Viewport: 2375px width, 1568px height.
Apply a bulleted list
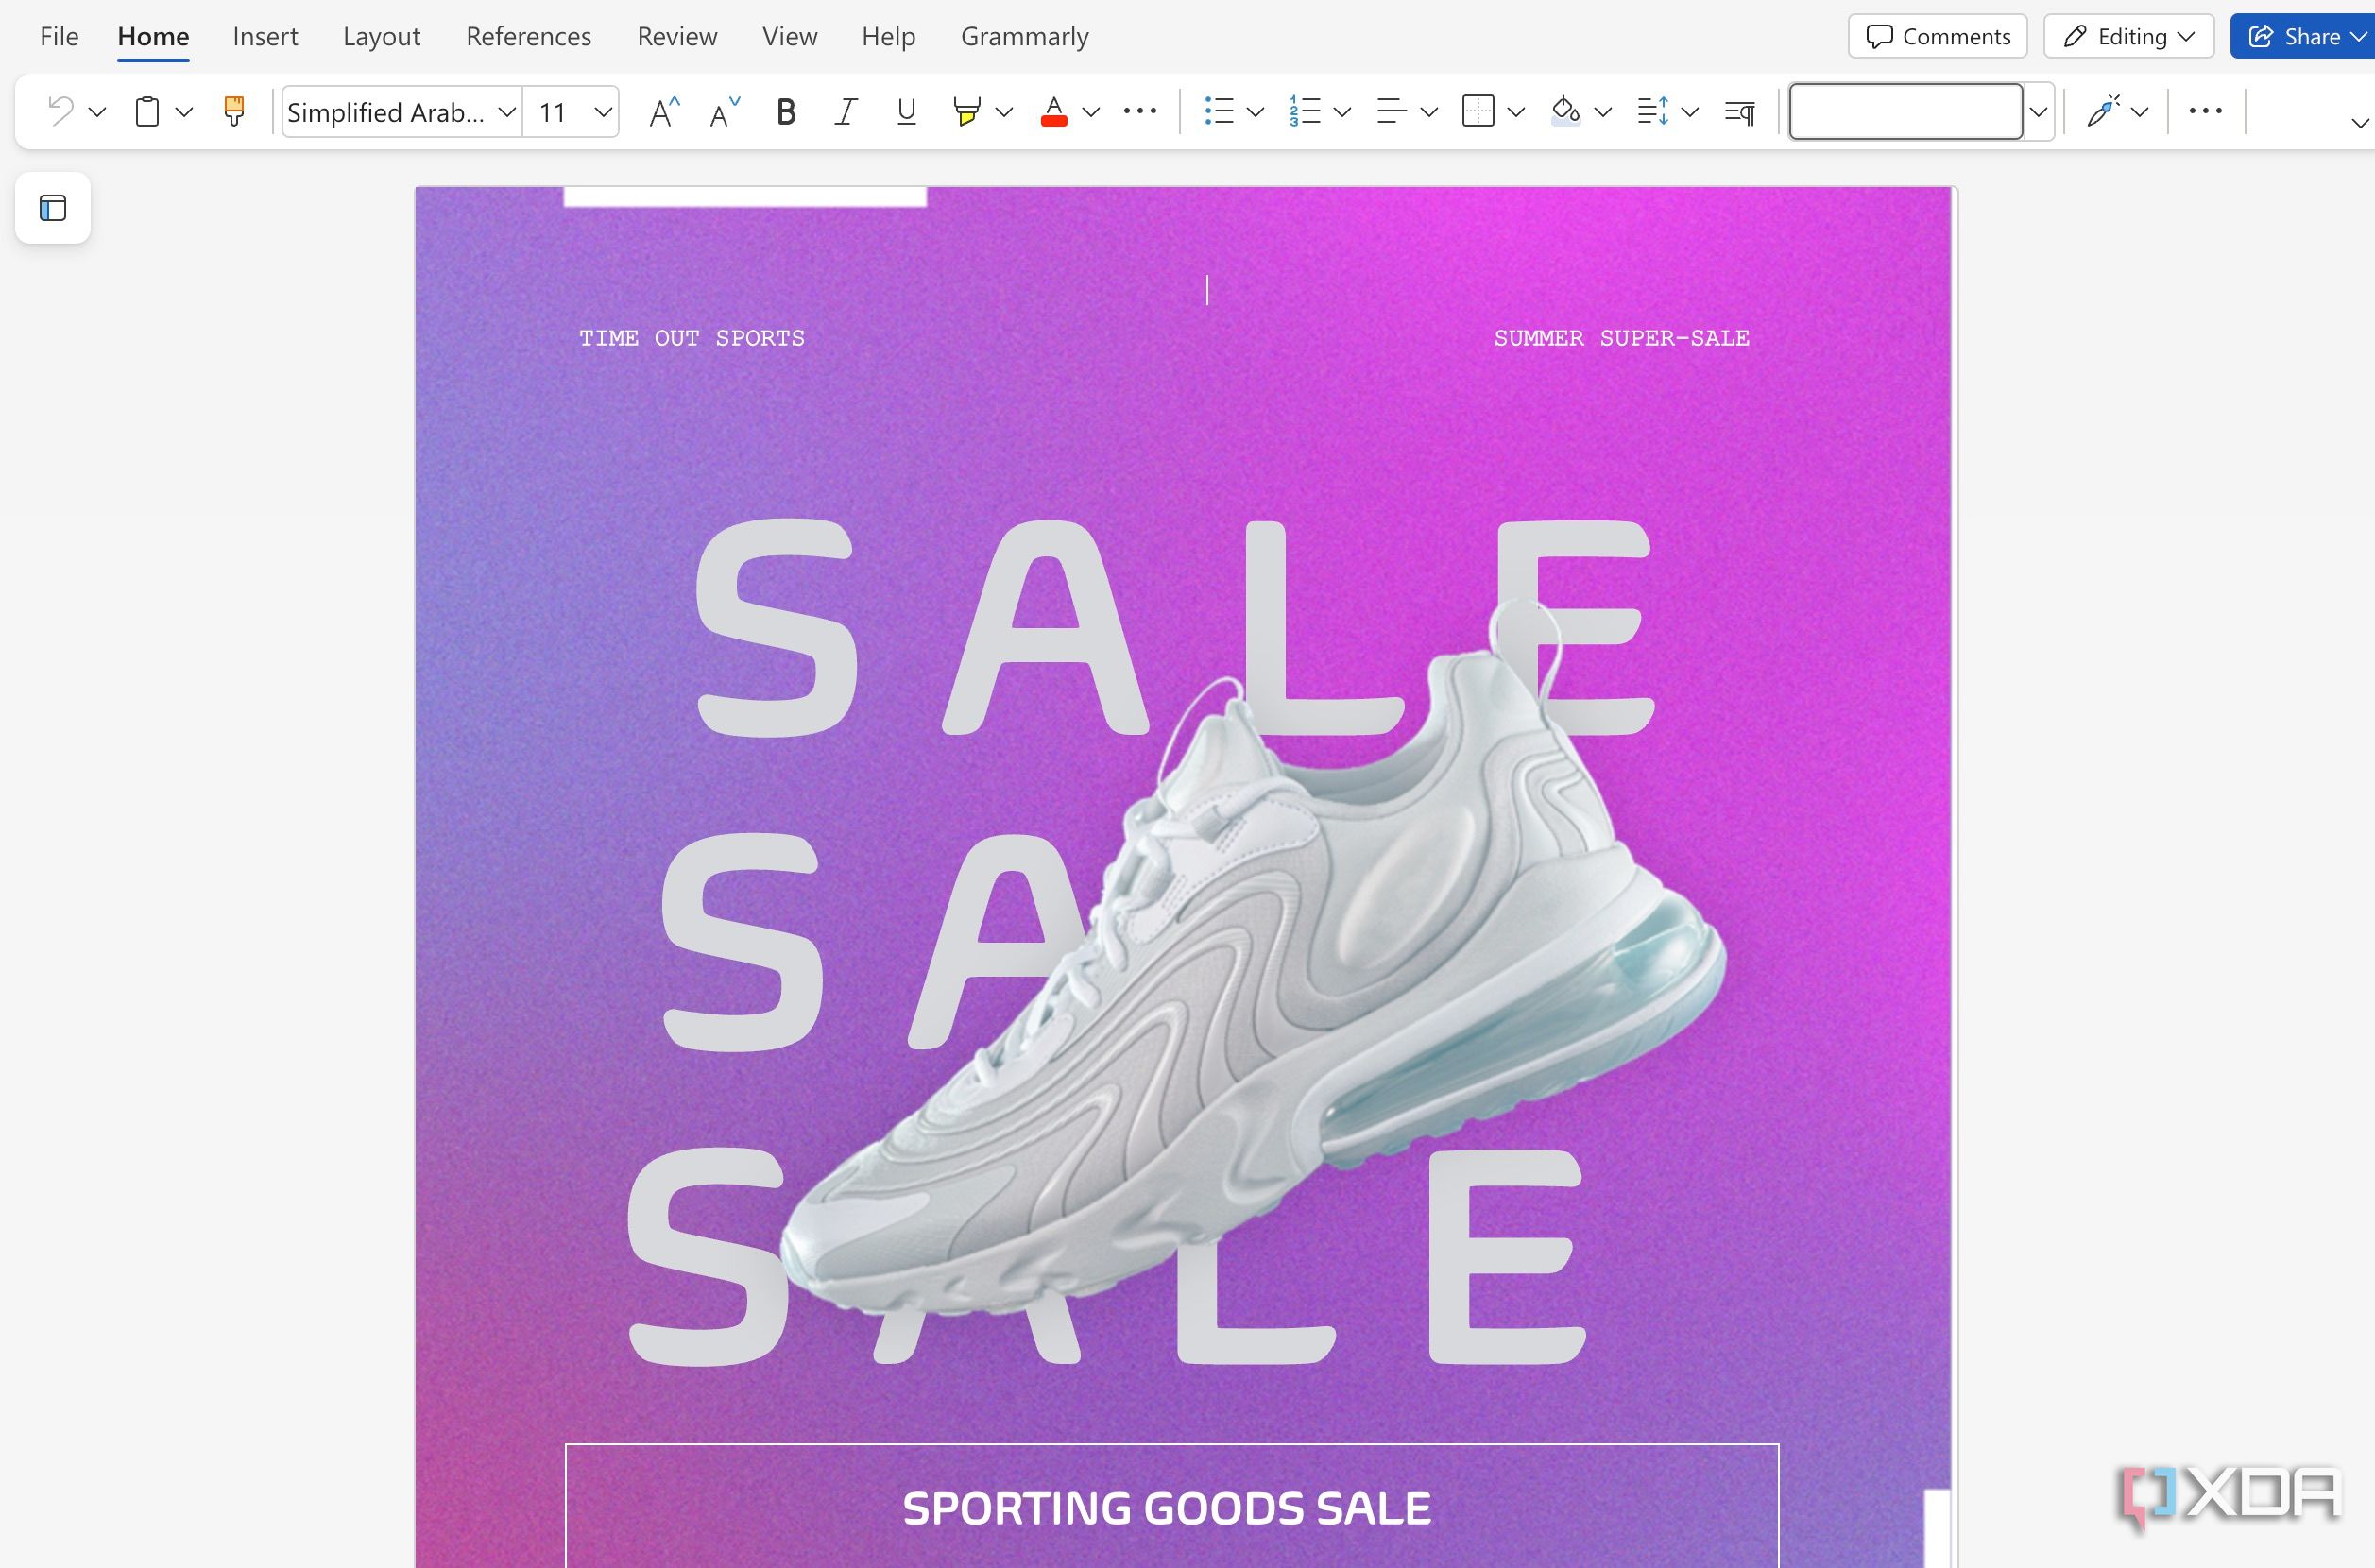[x=1220, y=111]
